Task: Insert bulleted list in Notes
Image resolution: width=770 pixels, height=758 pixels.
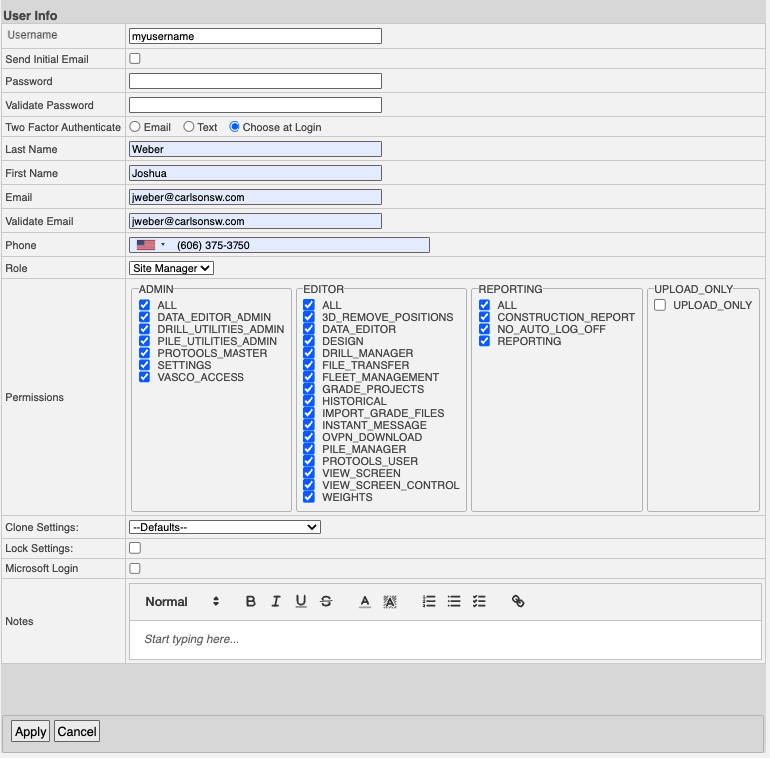Action: coord(454,601)
